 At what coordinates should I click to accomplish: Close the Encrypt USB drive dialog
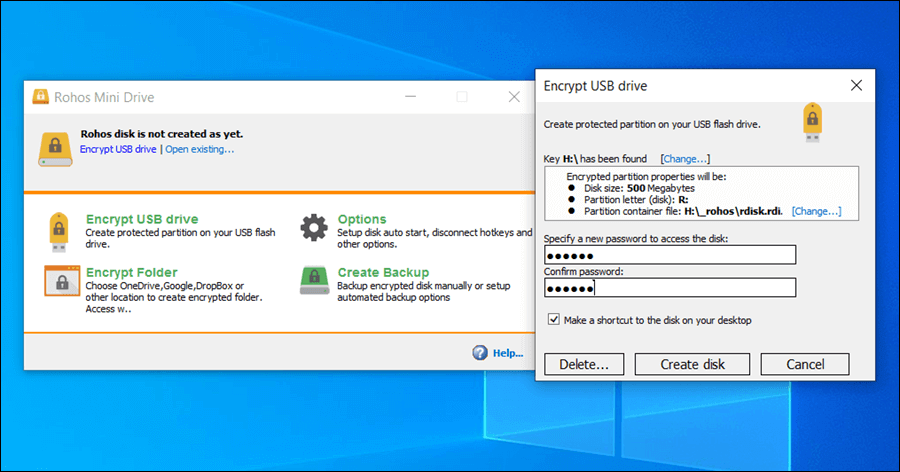coord(856,85)
